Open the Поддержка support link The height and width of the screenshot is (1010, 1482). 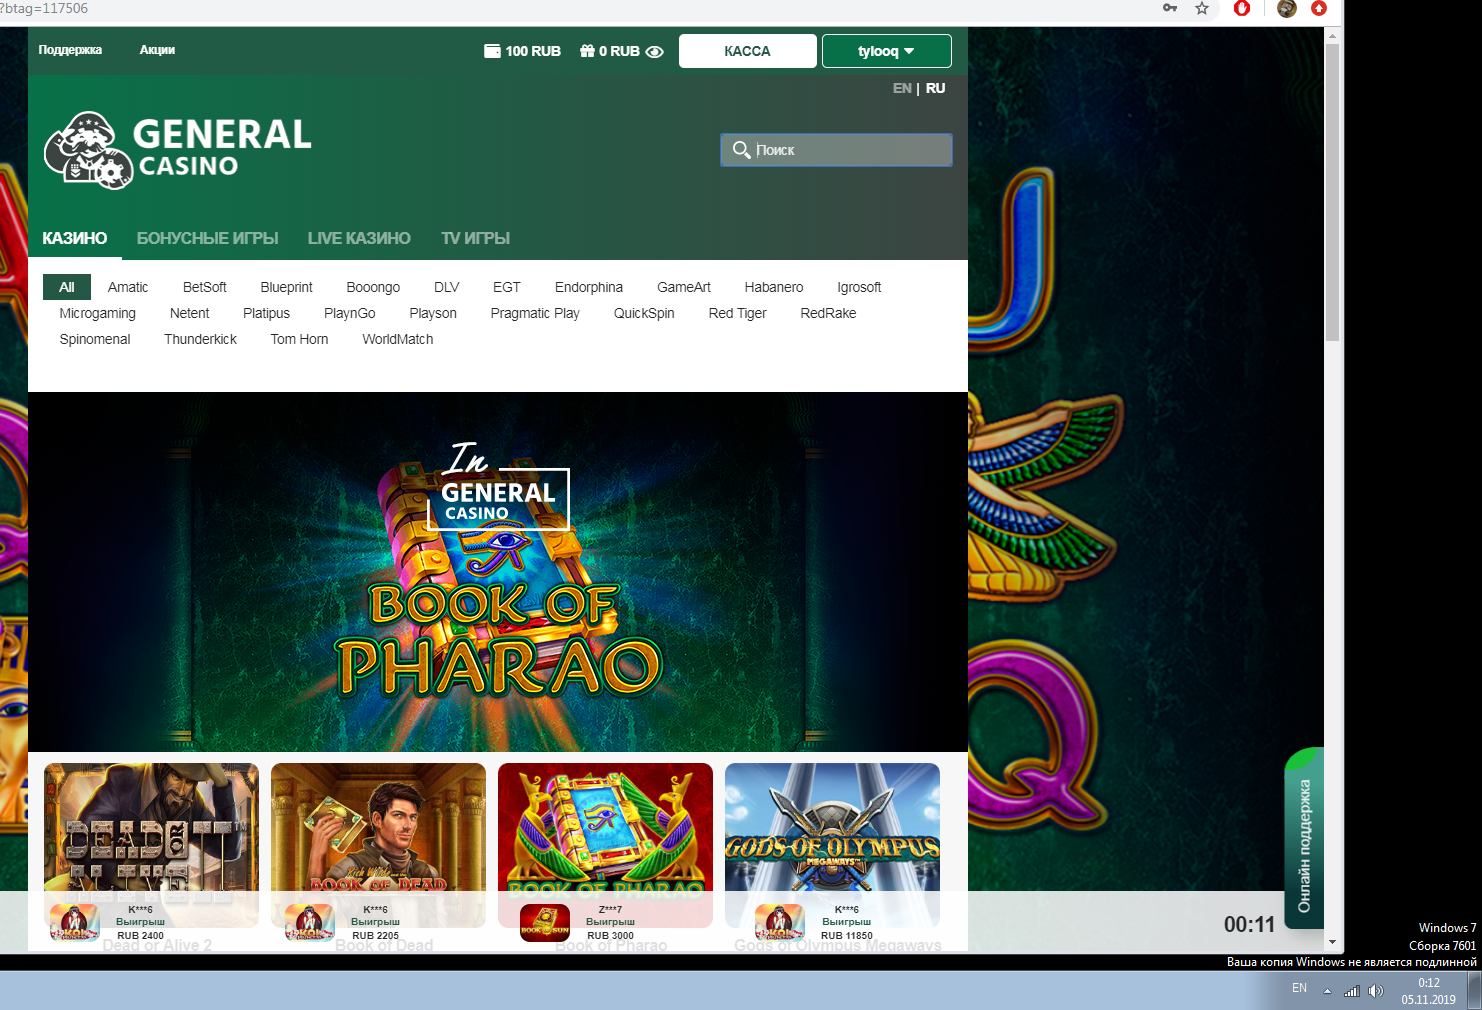pos(70,50)
